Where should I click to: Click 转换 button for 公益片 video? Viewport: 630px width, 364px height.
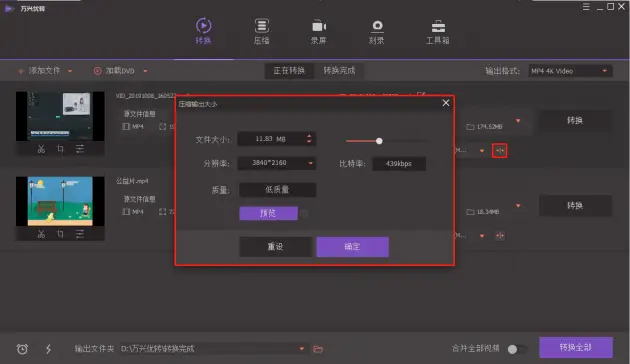coord(575,205)
